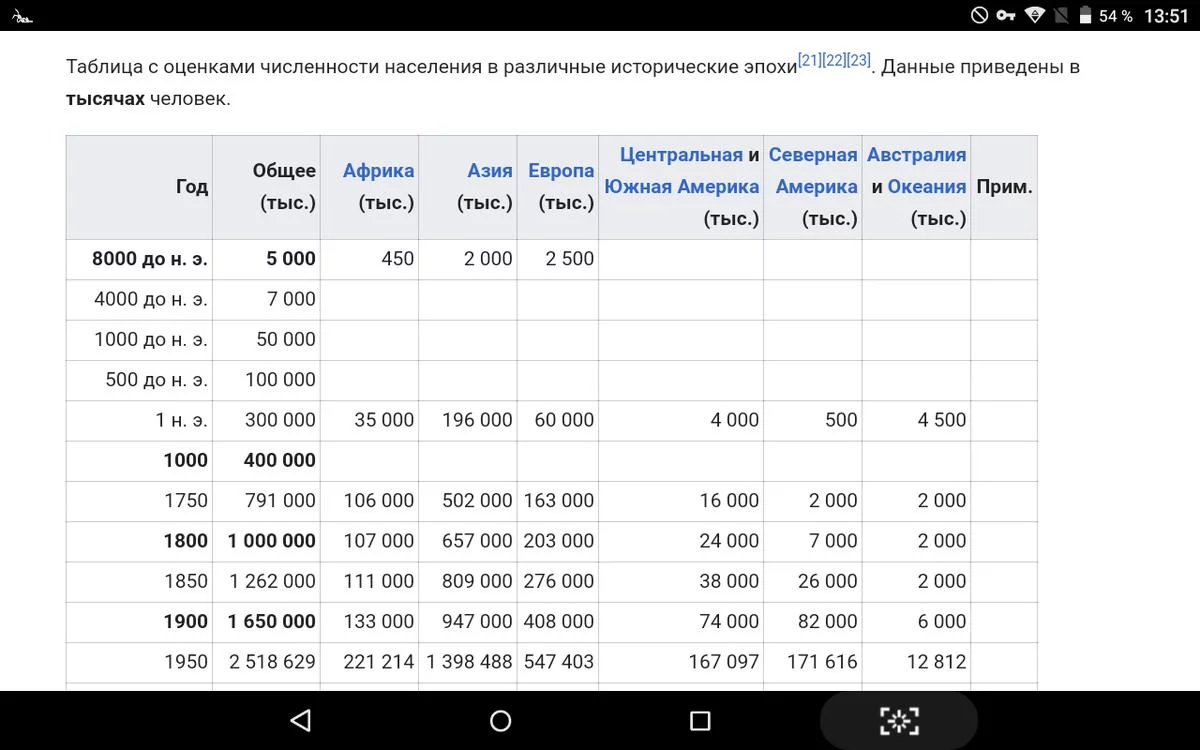1200x750 pixels.
Task: Open the Европа column header link
Action: [x=561, y=171]
